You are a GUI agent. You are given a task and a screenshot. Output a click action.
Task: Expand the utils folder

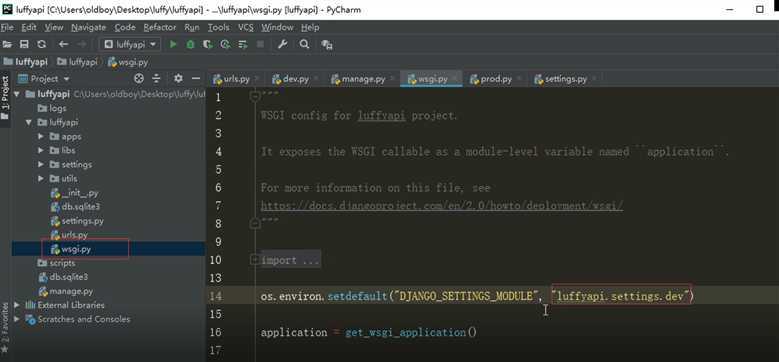pos(41,178)
